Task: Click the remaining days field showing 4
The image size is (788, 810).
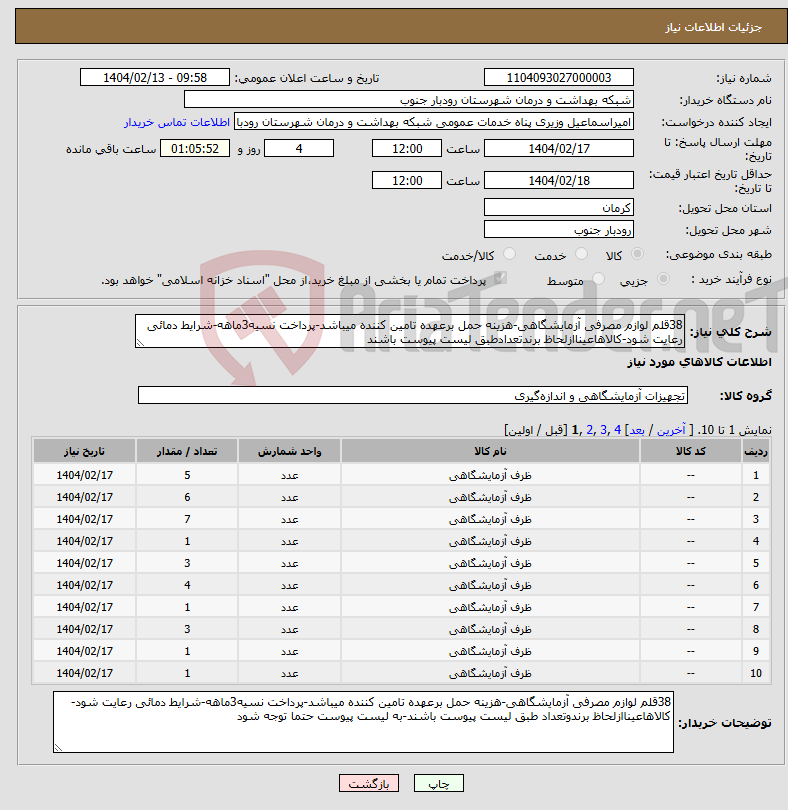Action: click(299, 149)
